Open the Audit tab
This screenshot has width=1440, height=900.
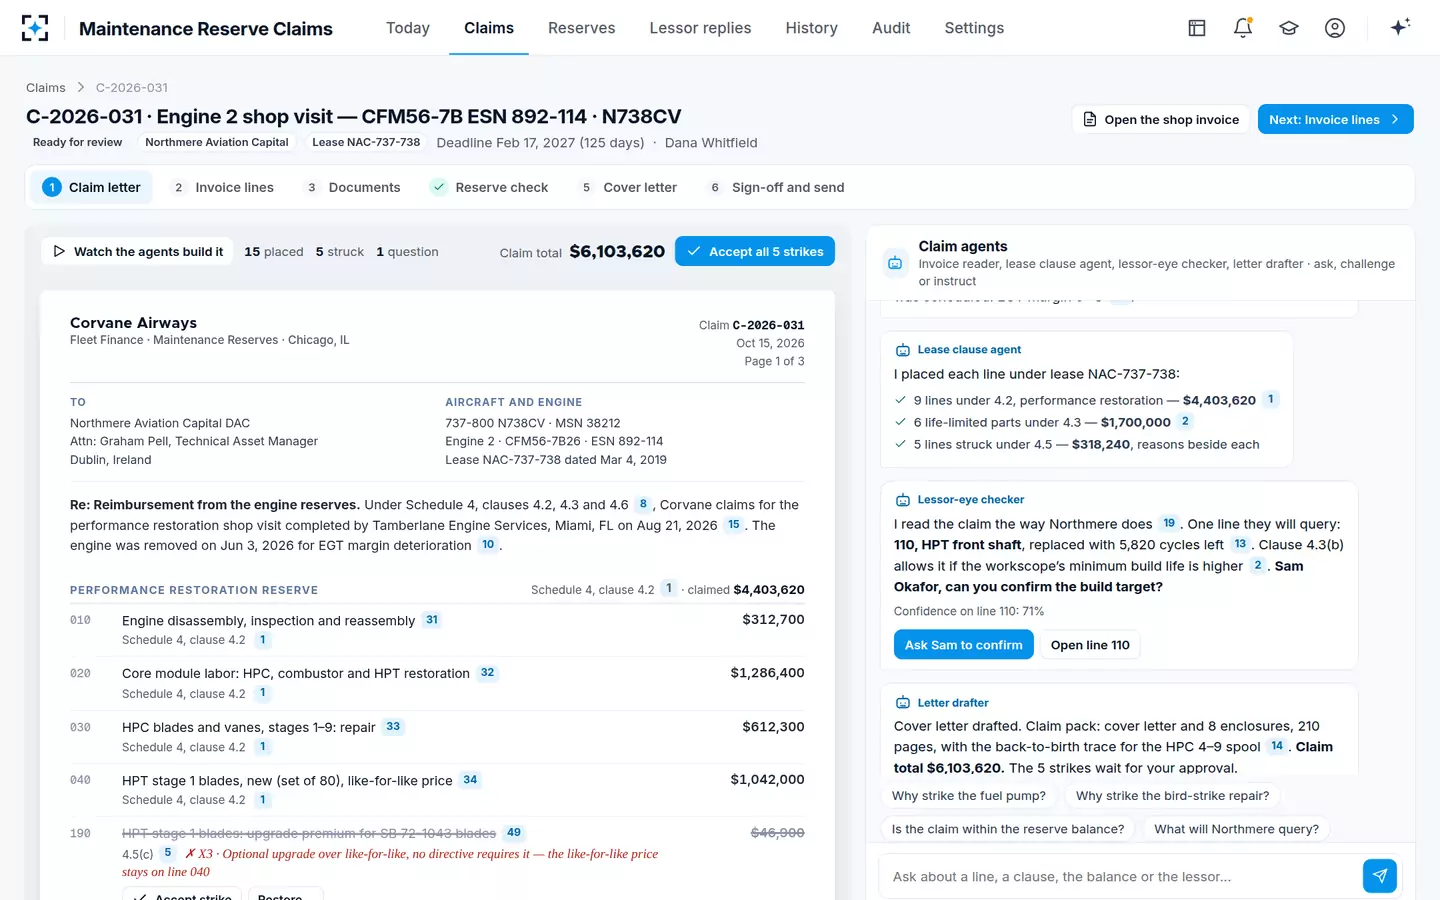[x=891, y=28]
